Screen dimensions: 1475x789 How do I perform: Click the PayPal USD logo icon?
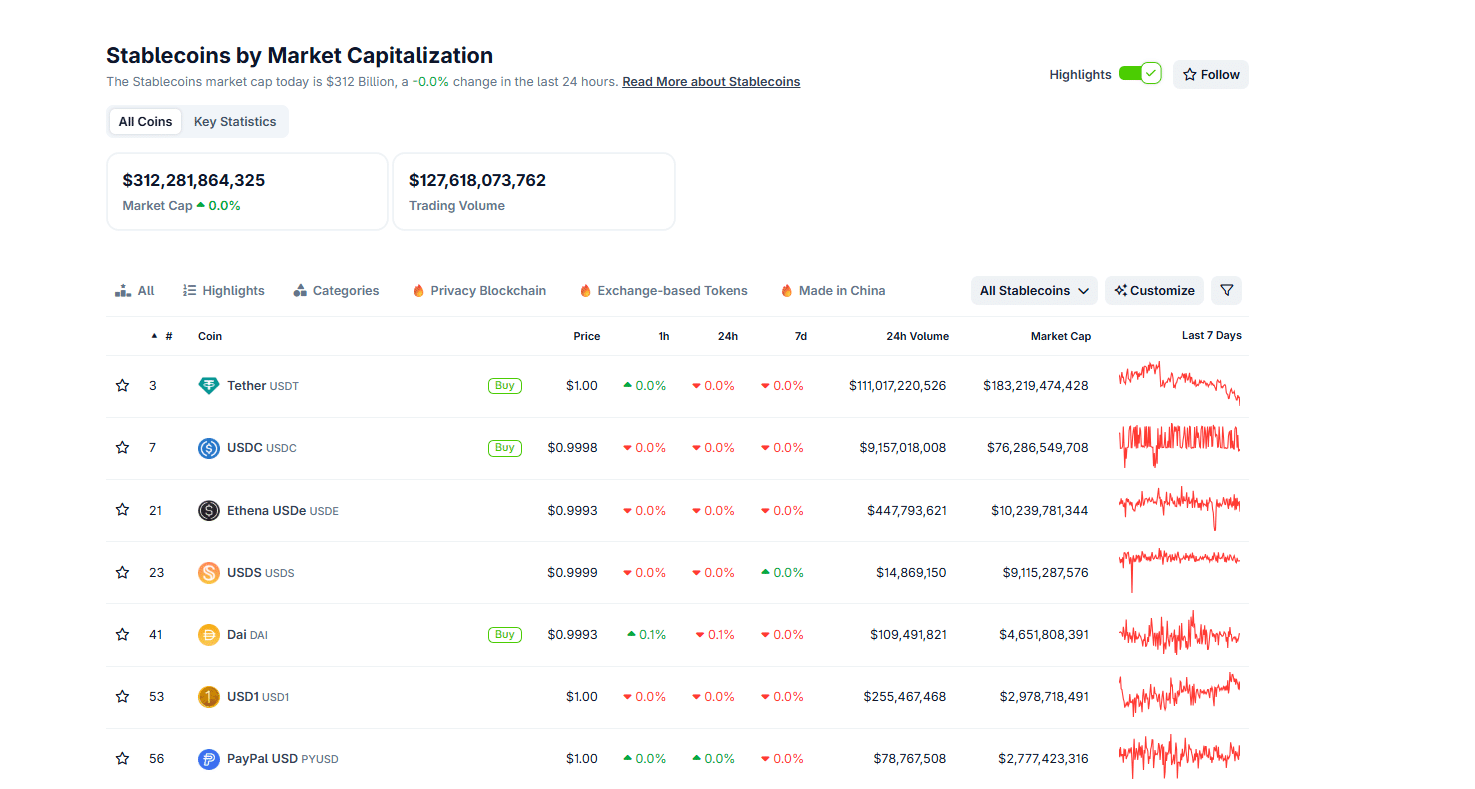point(208,759)
